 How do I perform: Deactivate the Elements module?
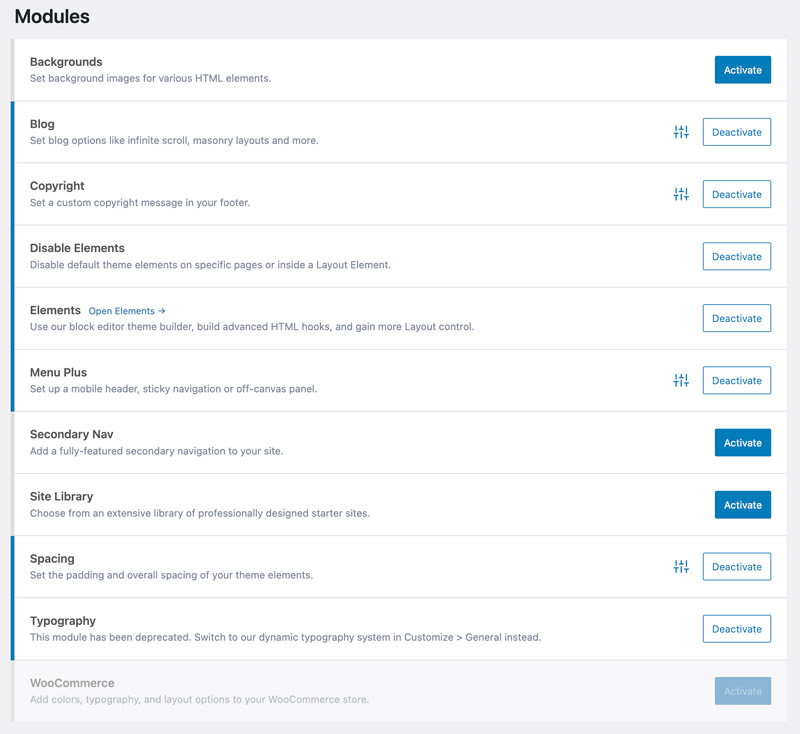click(x=736, y=318)
